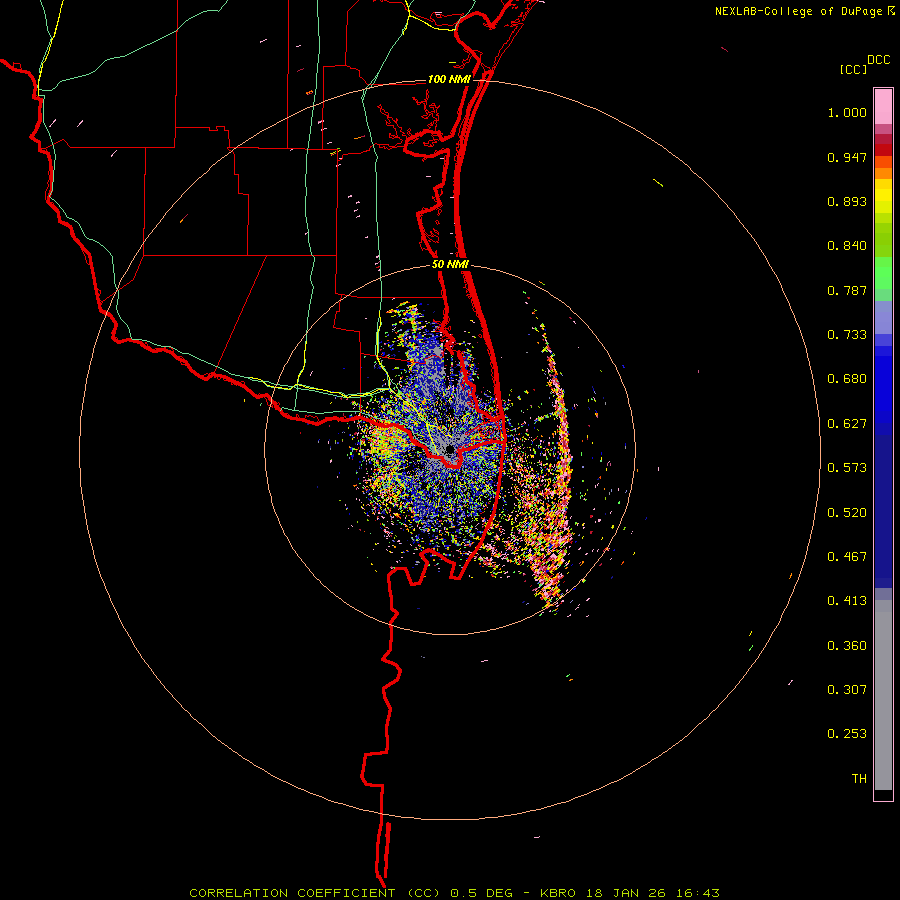Click the 0.573 scale value

tap(847, 468)
